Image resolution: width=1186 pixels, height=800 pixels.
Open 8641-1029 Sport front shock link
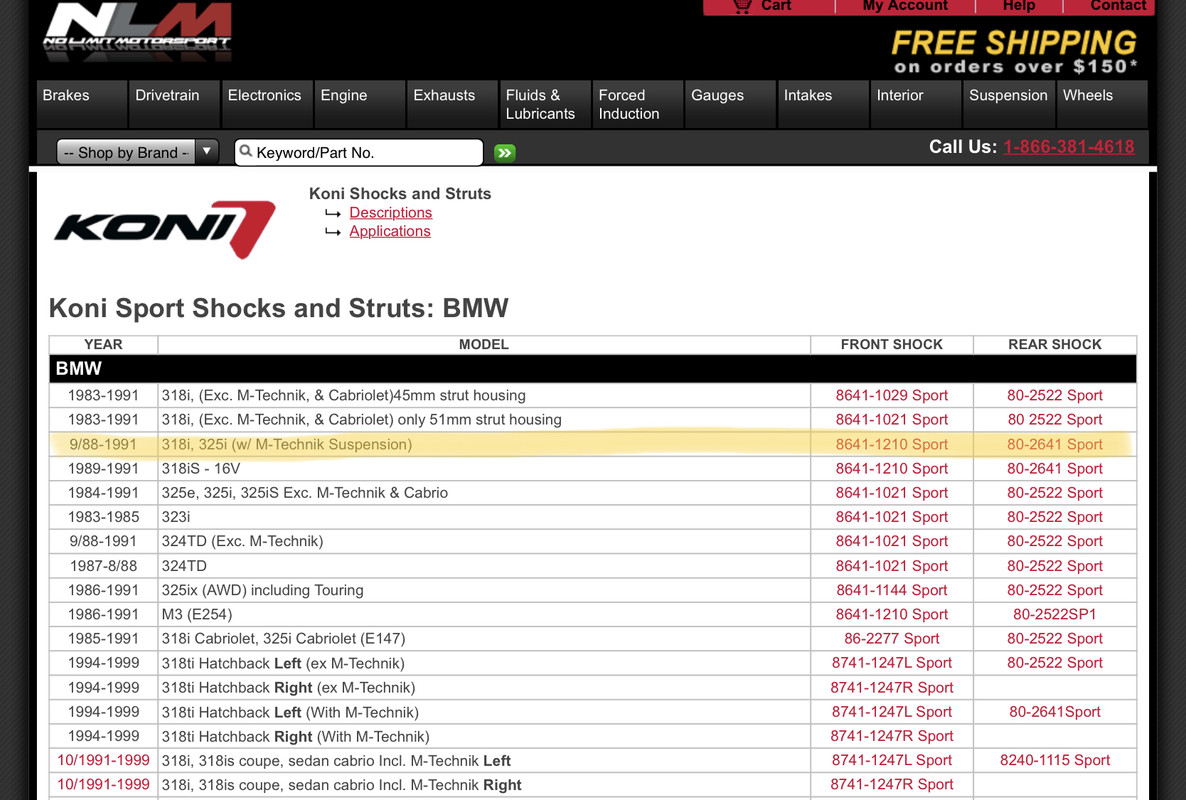[x=891, y=395]
